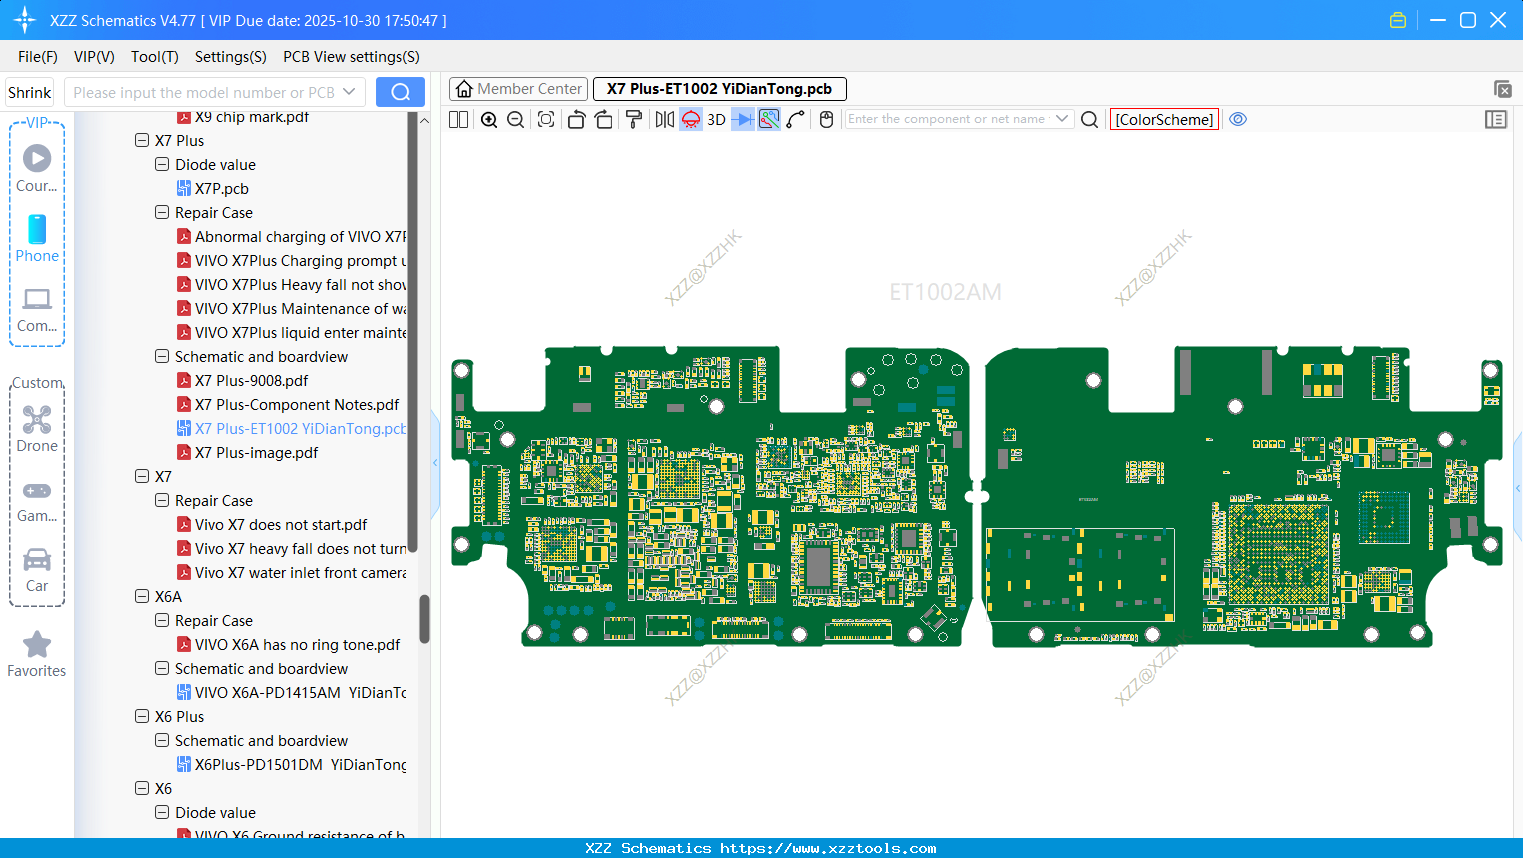The image size is (1523, 858).
Task: Select the Car category
Action: [x=37, y=569]
